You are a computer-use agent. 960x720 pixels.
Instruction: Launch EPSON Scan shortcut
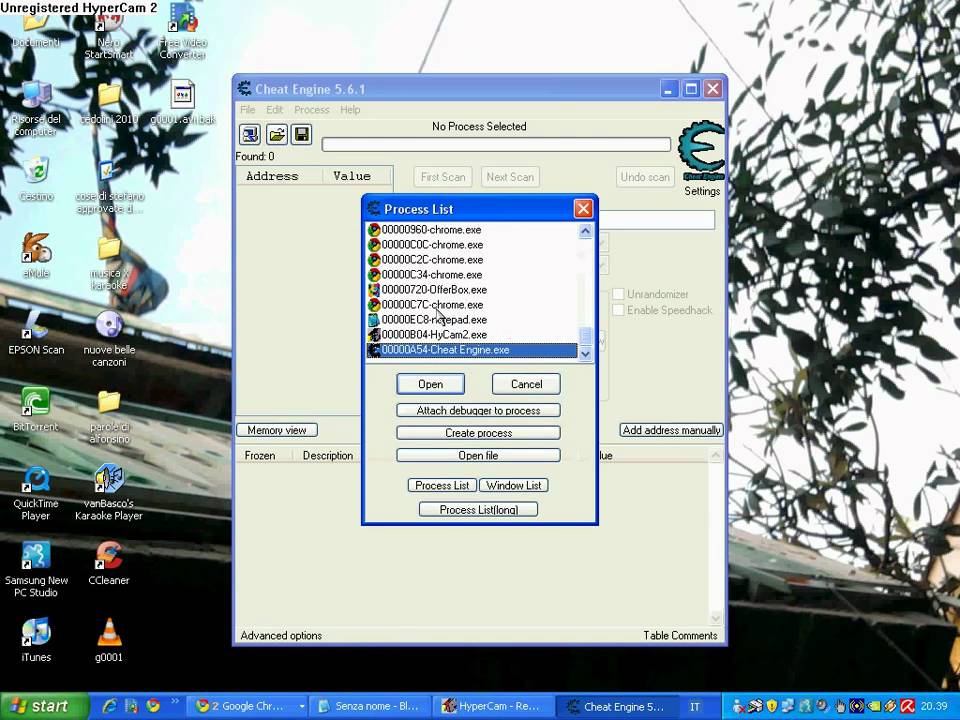[x=36, y=334]
